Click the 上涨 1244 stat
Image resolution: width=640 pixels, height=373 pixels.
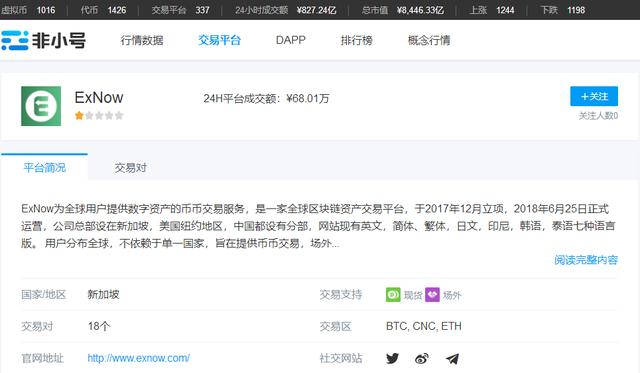[x=492, y=10]
